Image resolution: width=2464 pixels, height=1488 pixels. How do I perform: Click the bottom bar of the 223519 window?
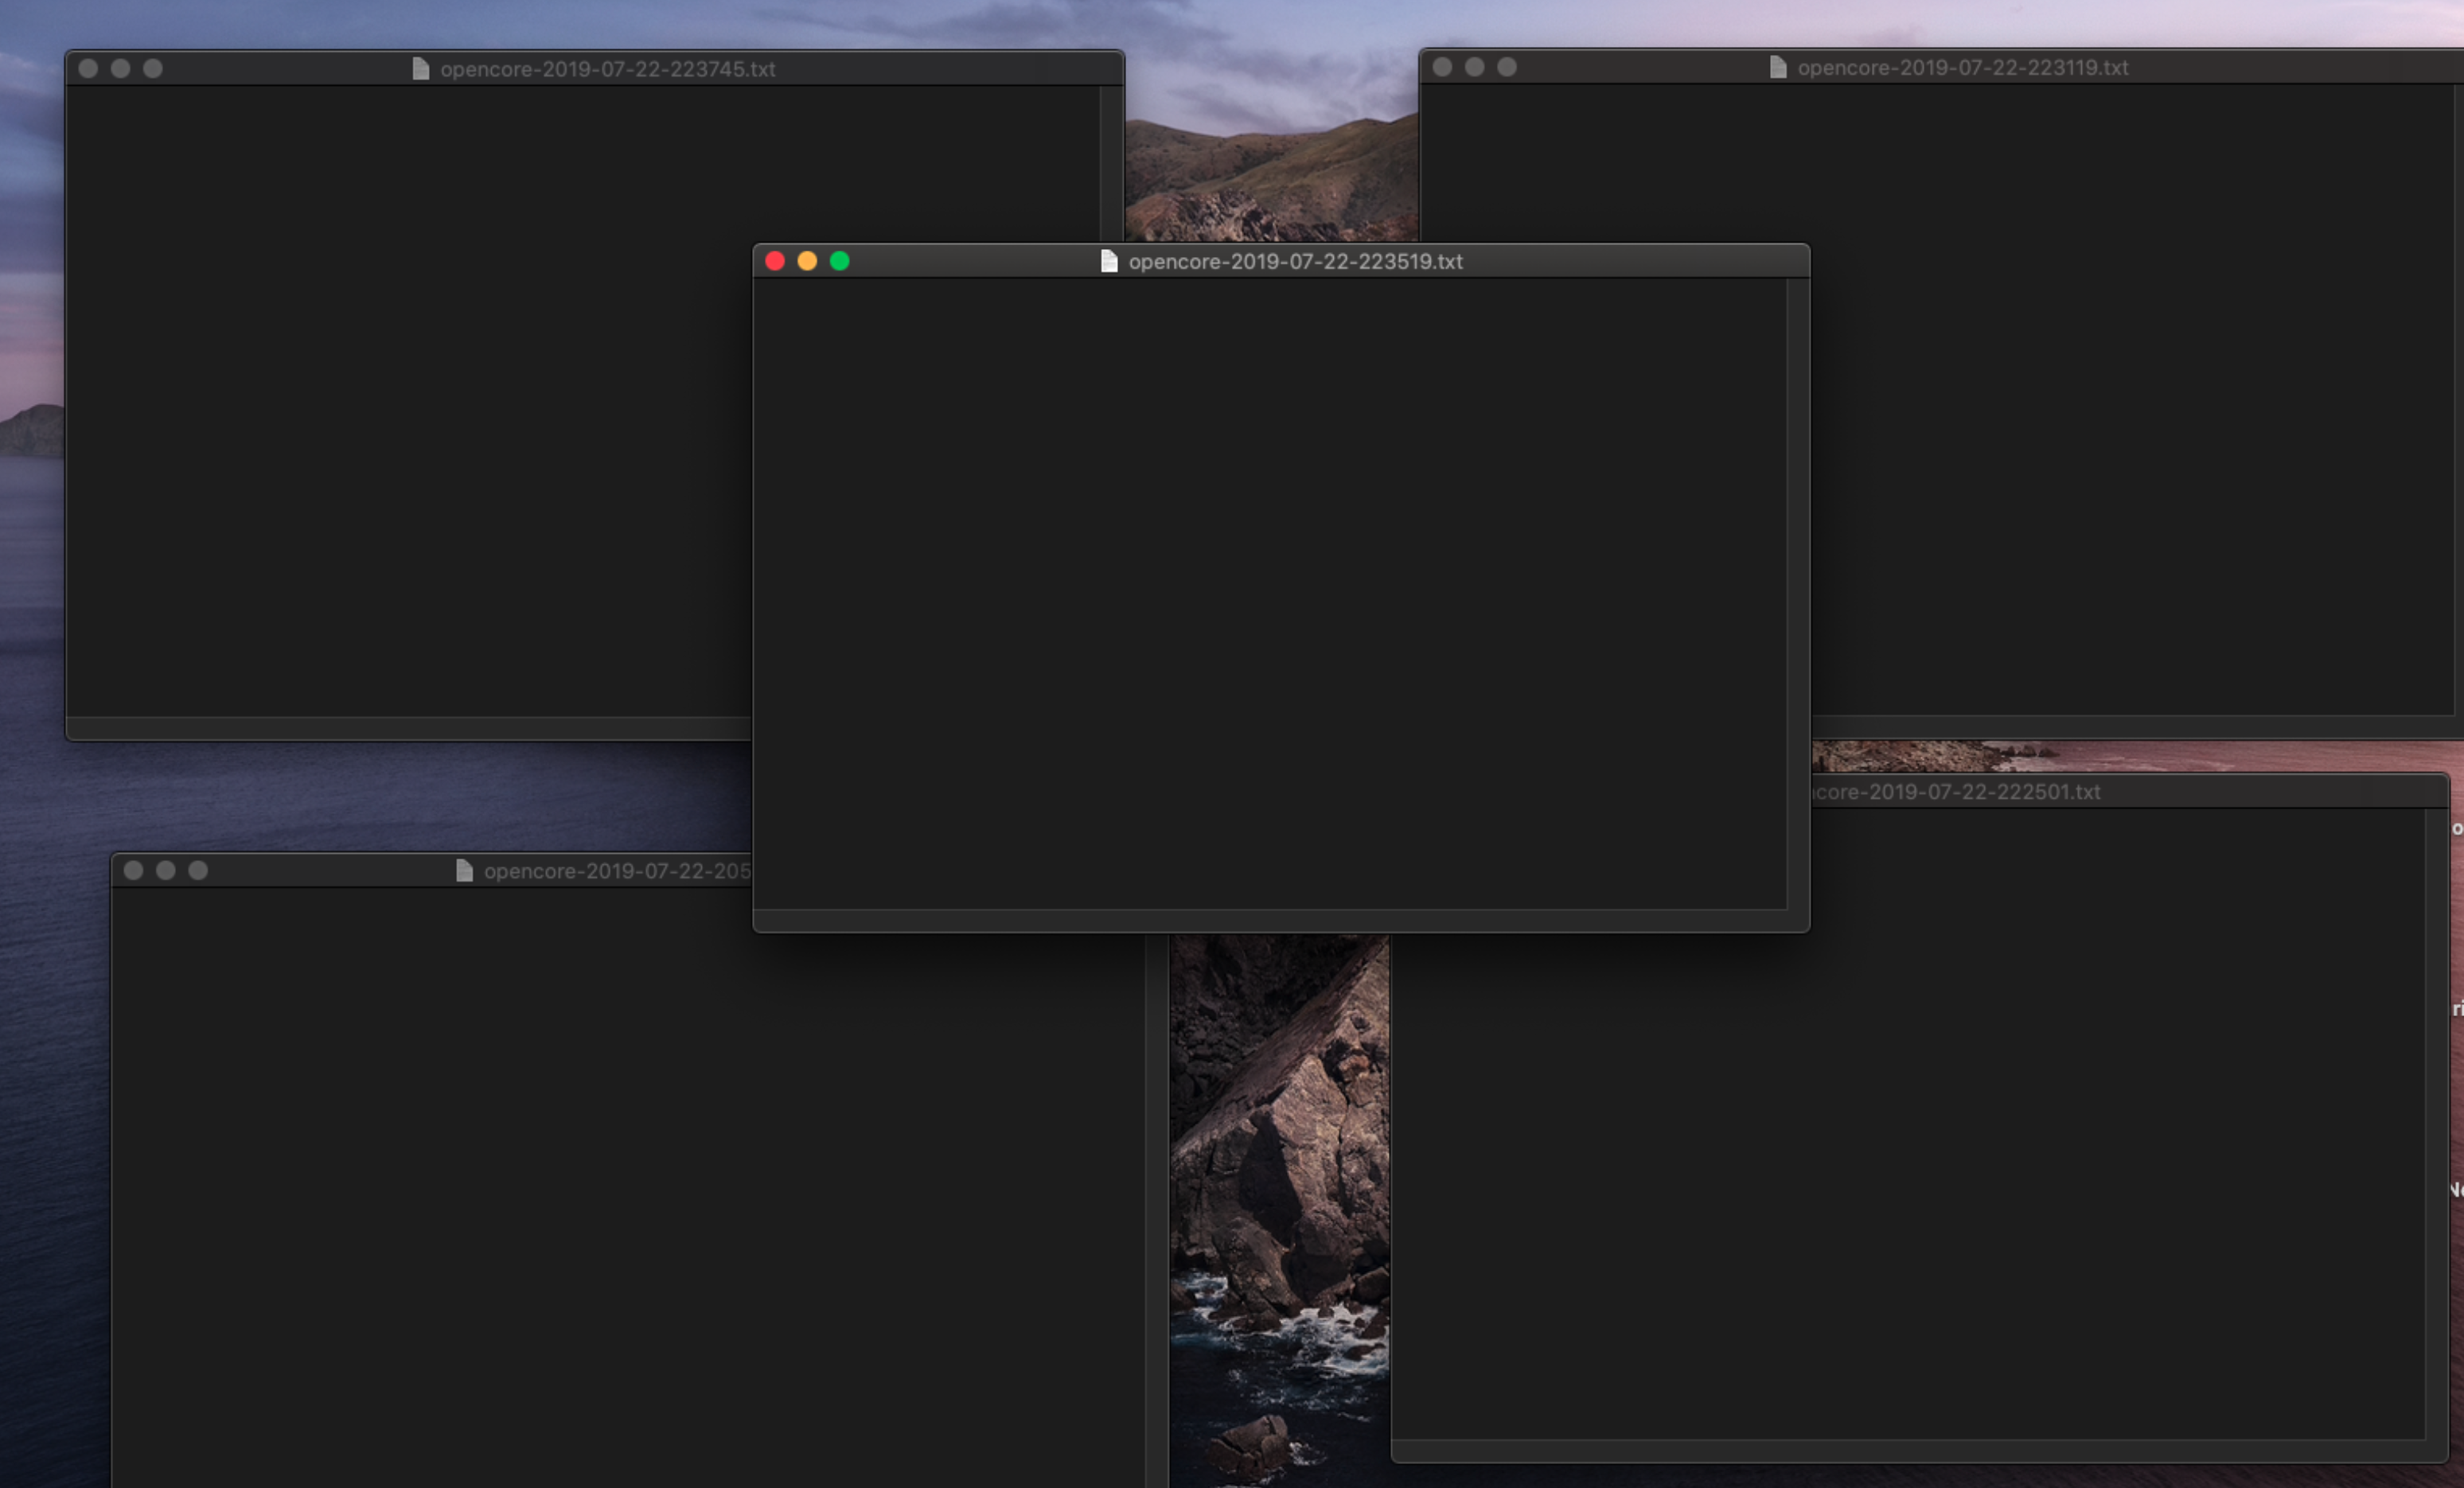click(x=1280, y=918)
